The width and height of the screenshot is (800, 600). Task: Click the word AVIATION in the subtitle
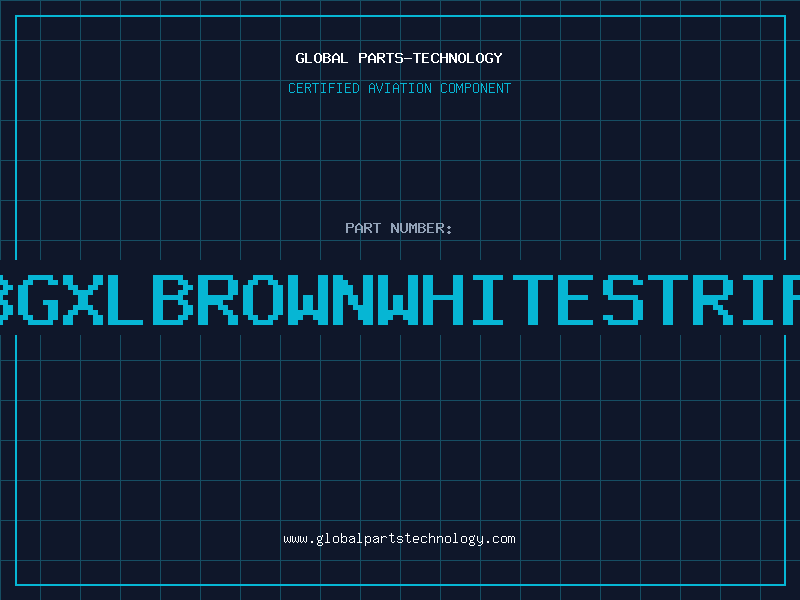(x=399, y=88)
